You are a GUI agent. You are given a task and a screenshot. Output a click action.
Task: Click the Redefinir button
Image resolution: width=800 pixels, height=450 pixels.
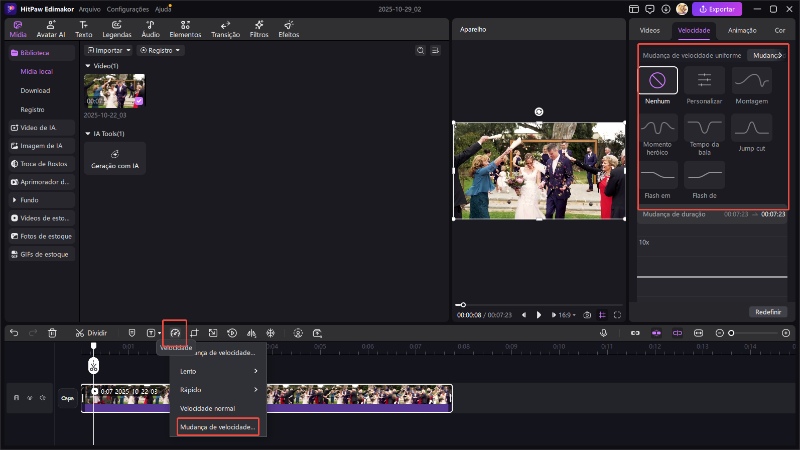click(x=768, y=312)
